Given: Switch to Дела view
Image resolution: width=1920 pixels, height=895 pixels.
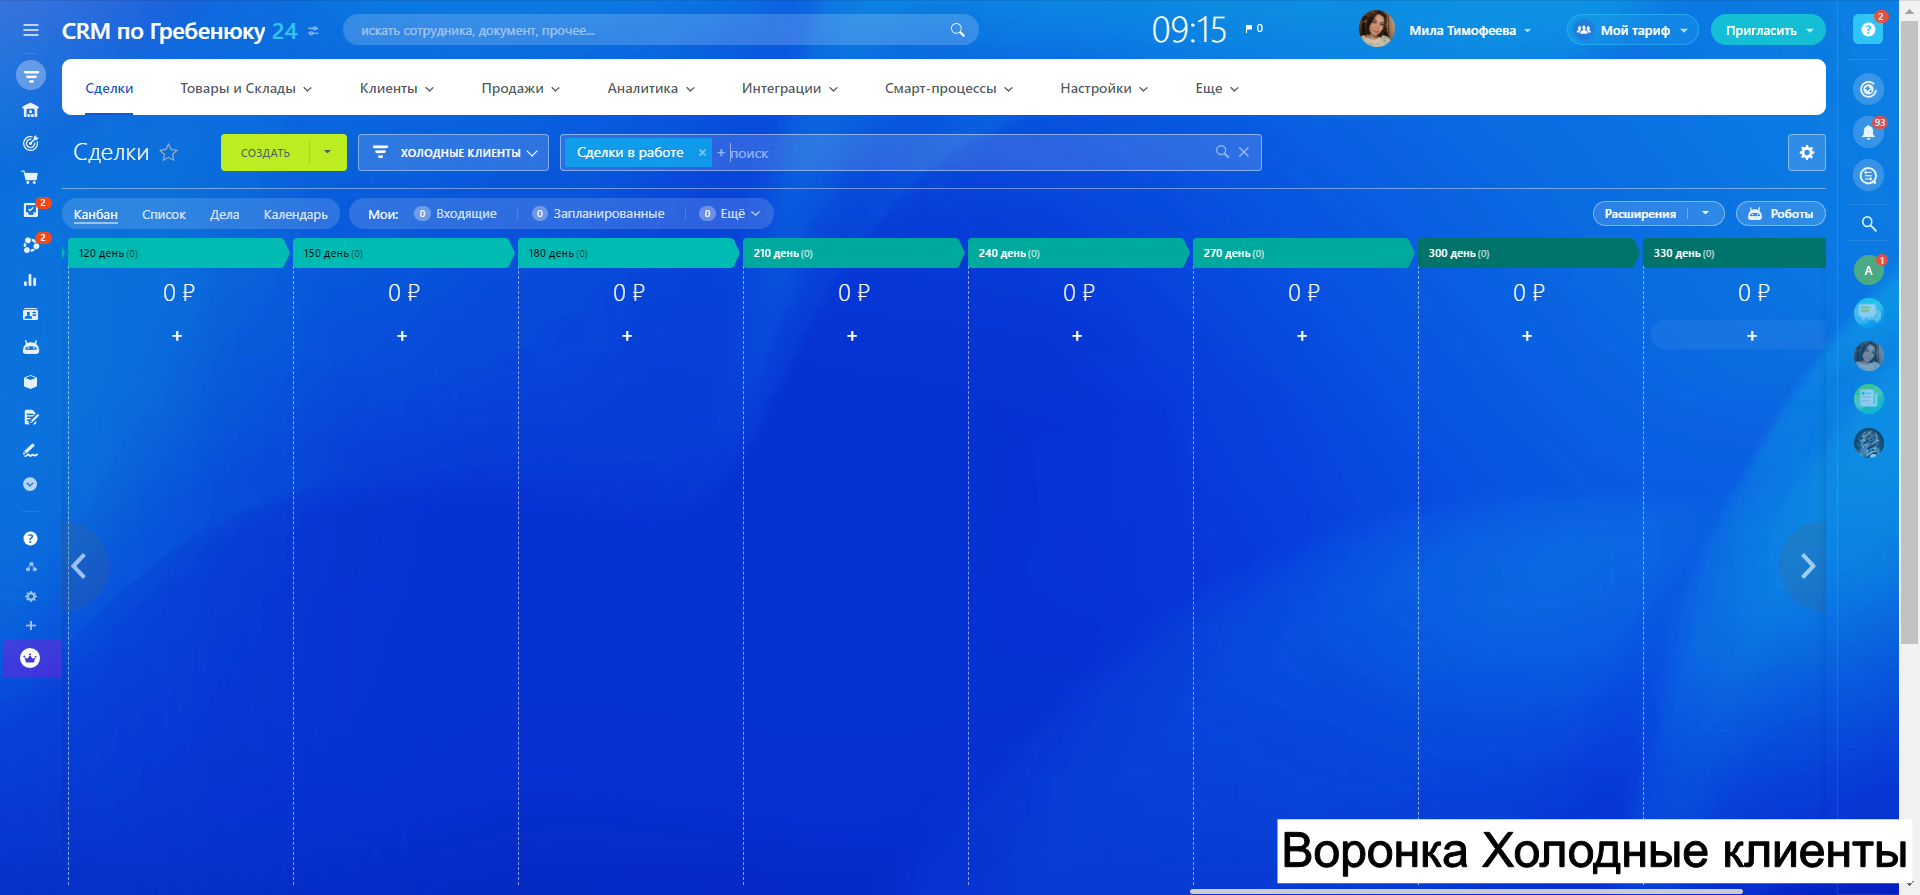Looking at the screenshot, I should (x=224, y=214).
